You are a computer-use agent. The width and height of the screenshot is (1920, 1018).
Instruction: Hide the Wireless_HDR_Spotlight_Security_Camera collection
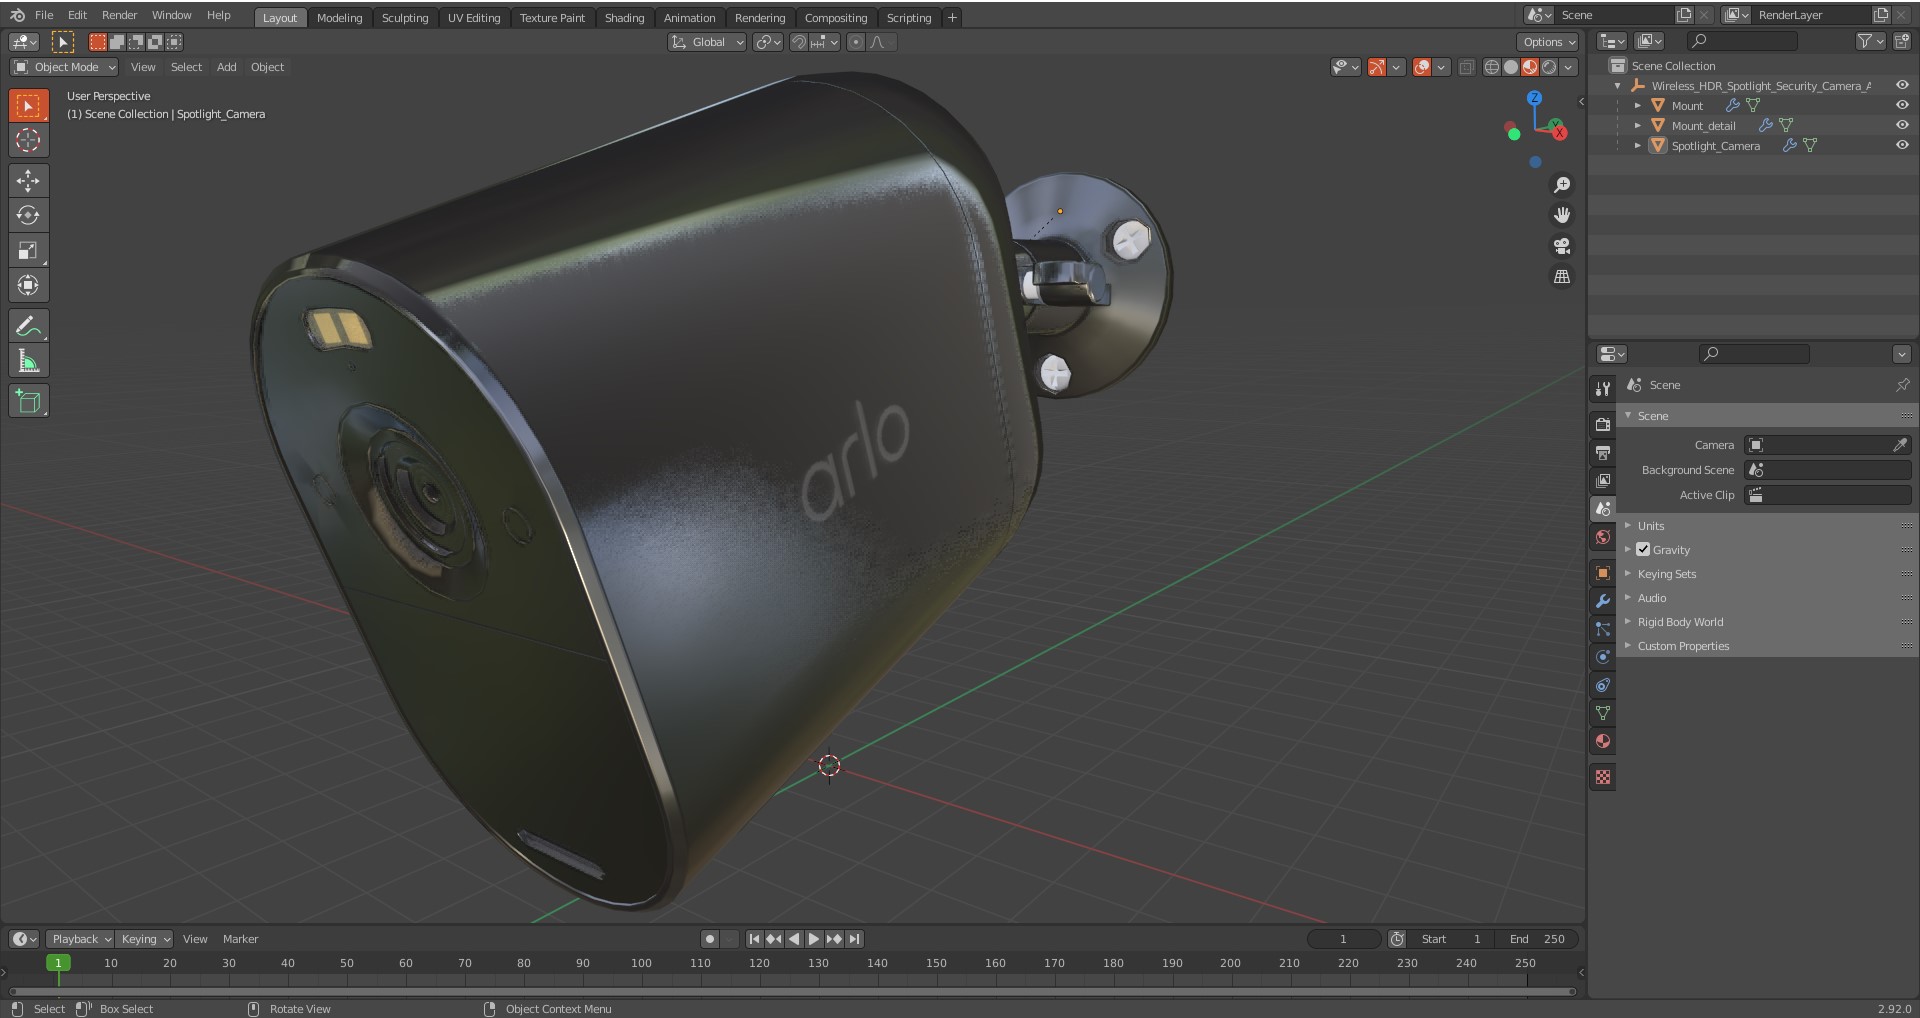(1902, 85)
